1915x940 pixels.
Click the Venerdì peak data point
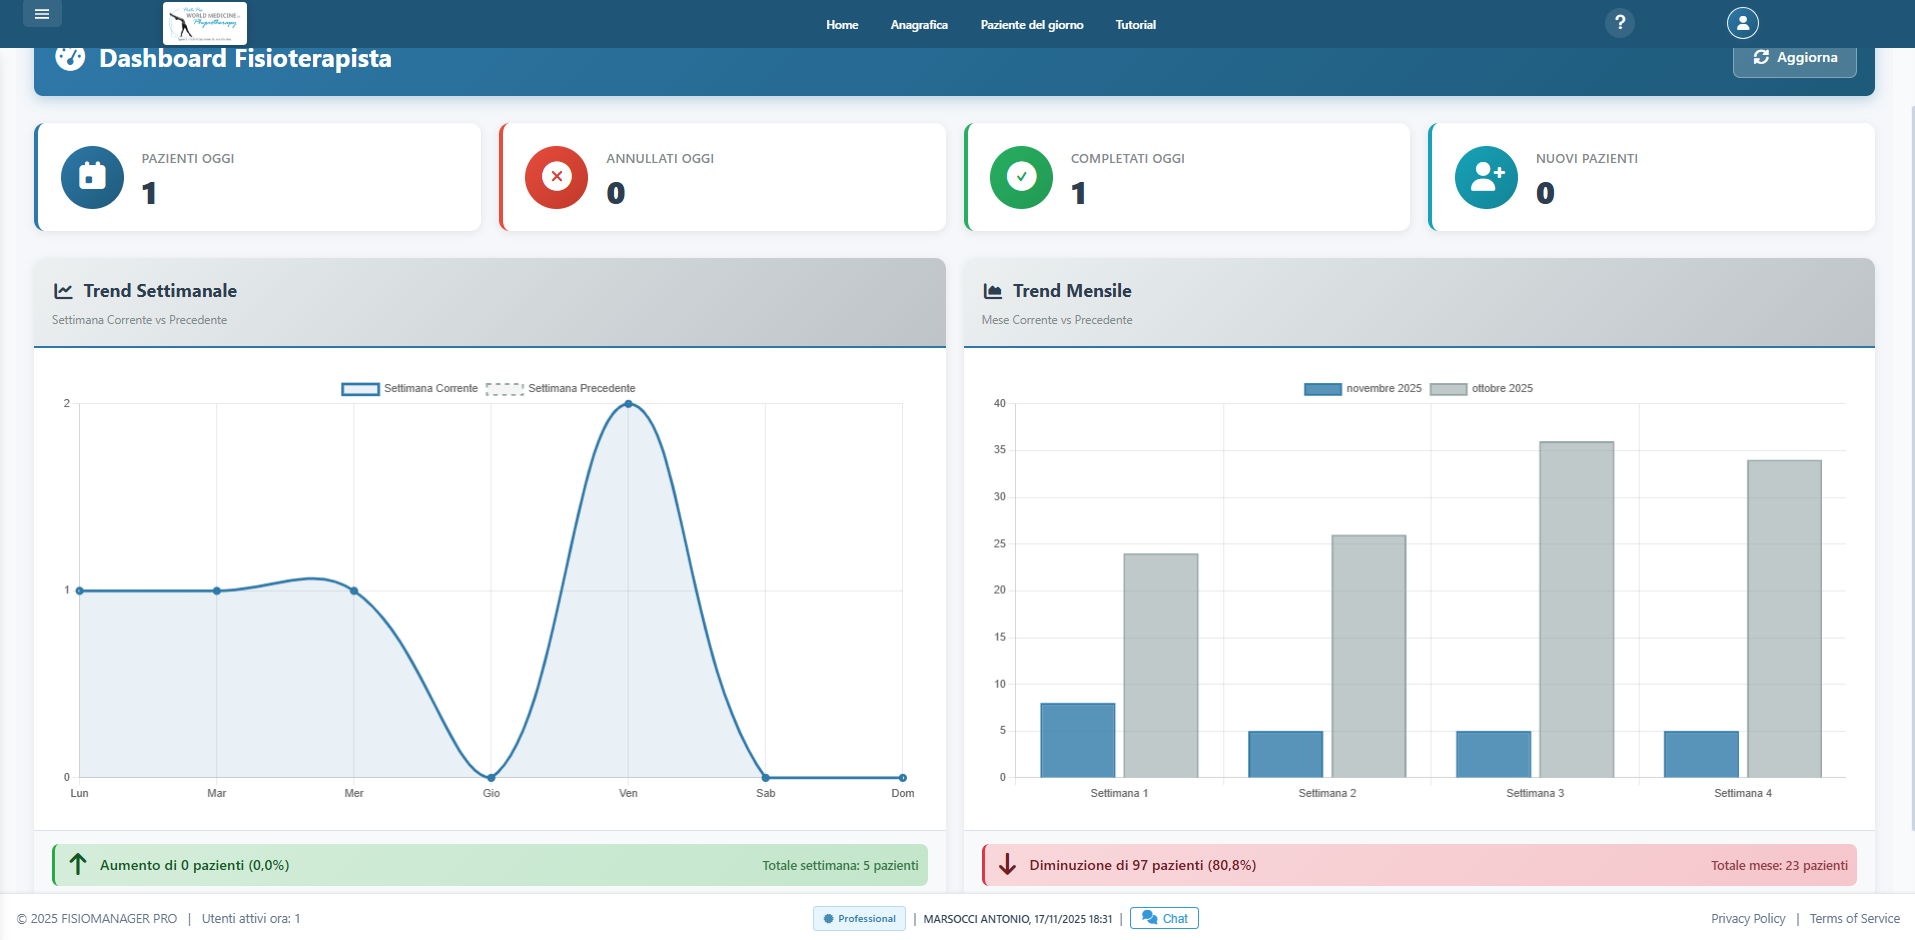[628, 404]
